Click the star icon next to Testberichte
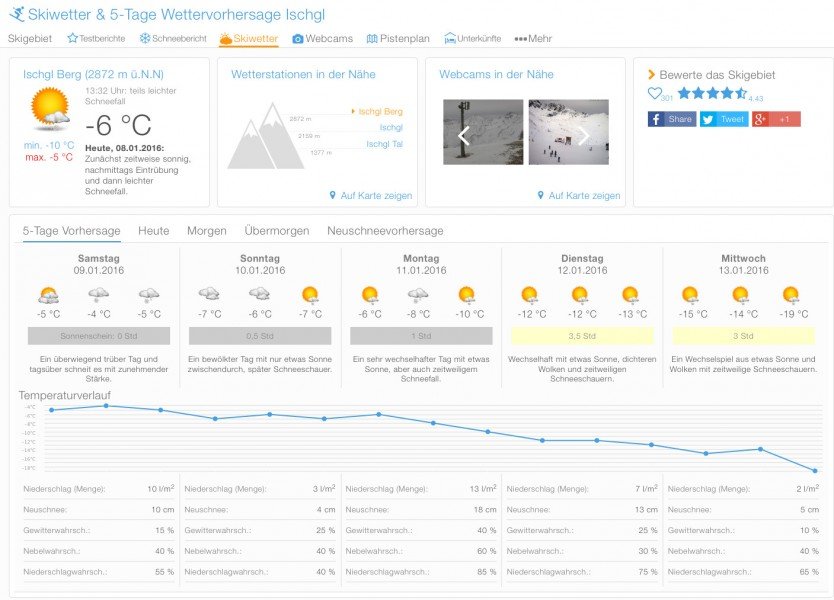 pos(72,38)
